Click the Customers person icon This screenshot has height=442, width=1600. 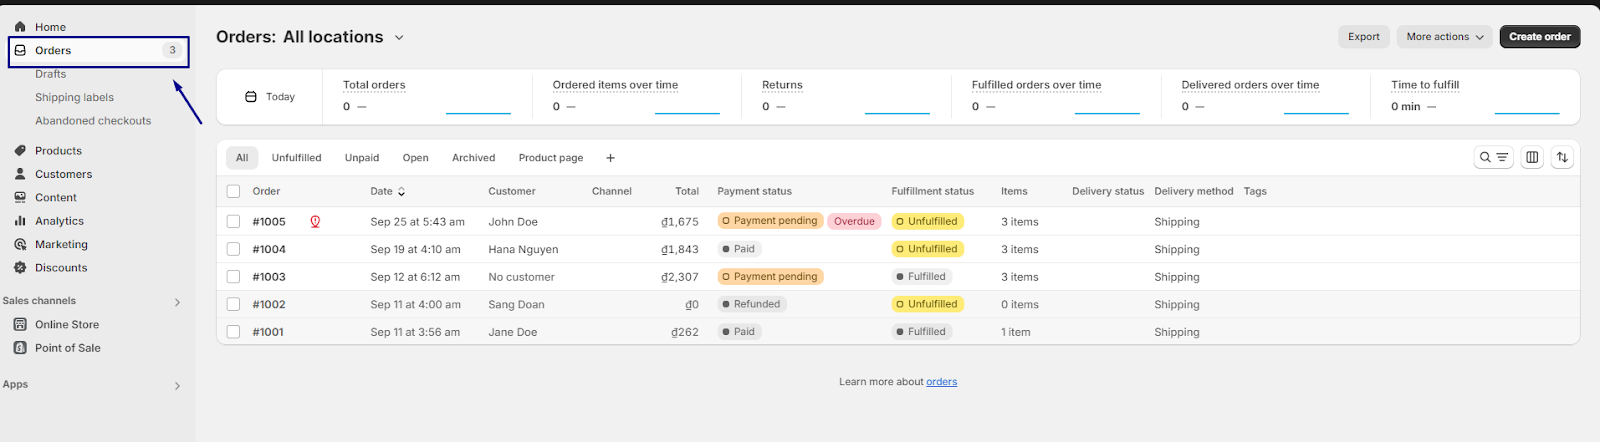pyautogui.click(x=20, y=174)
